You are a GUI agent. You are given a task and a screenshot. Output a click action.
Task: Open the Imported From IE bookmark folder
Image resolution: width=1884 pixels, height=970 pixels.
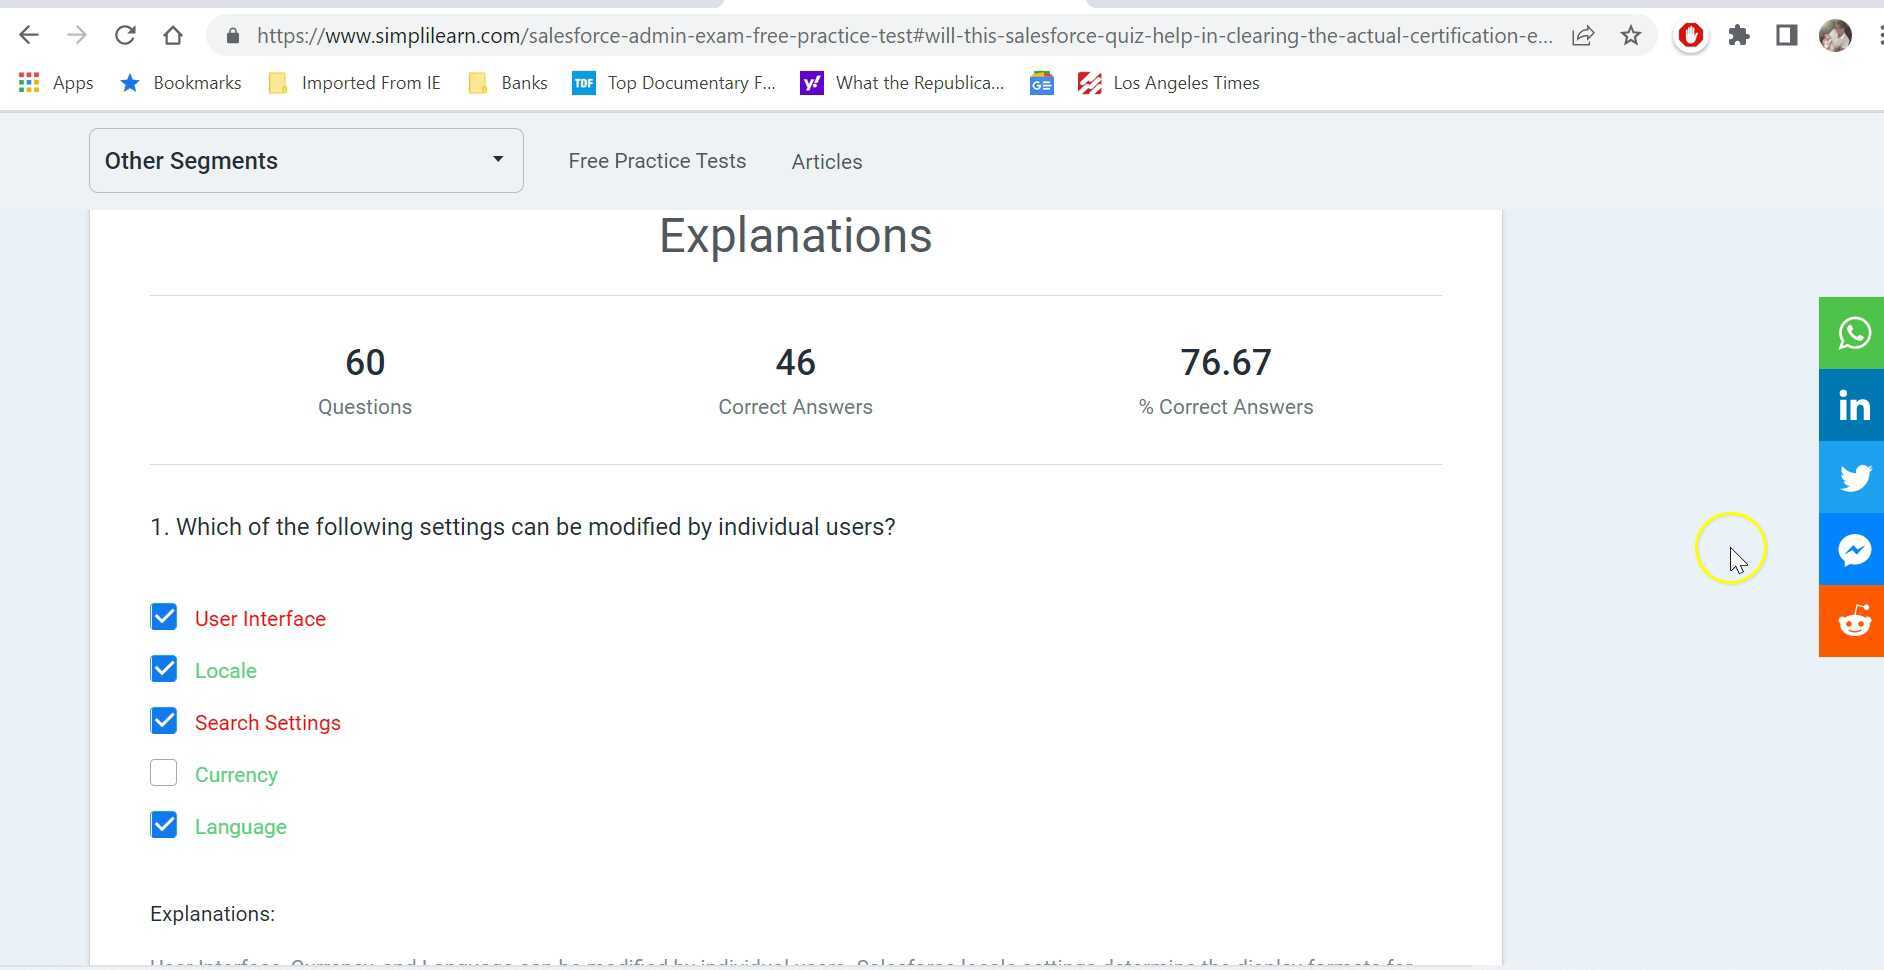[355, 83]
